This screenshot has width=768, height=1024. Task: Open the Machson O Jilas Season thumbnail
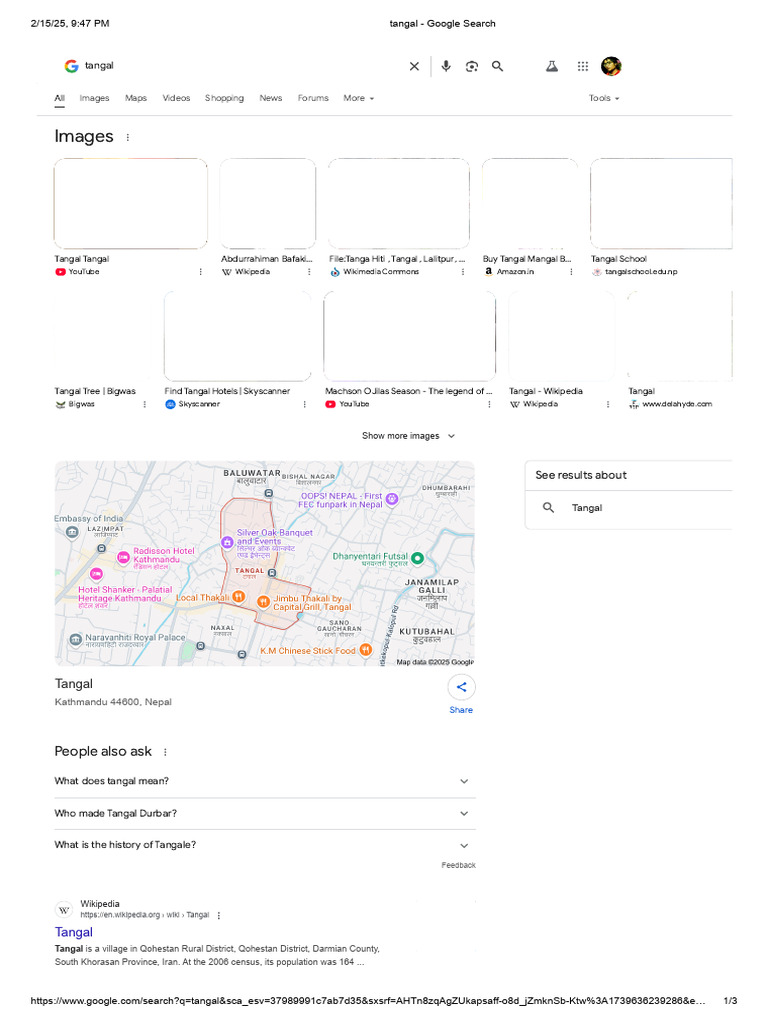(409, 336)
